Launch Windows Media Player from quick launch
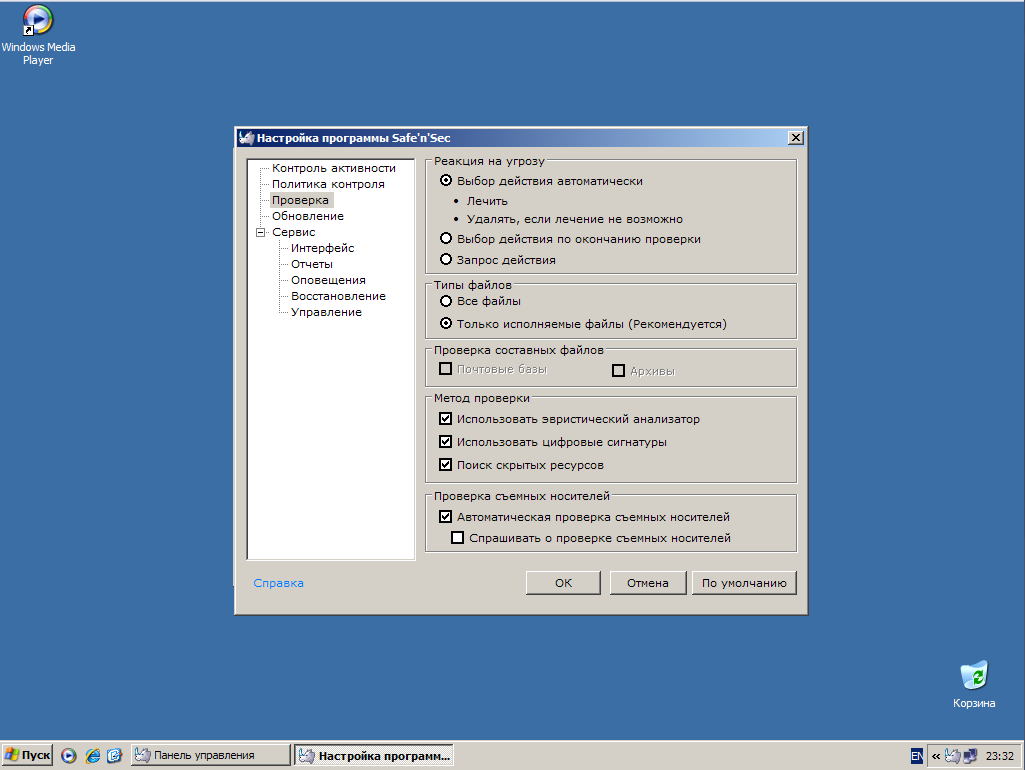1025x770 pixels. (69, 756)
